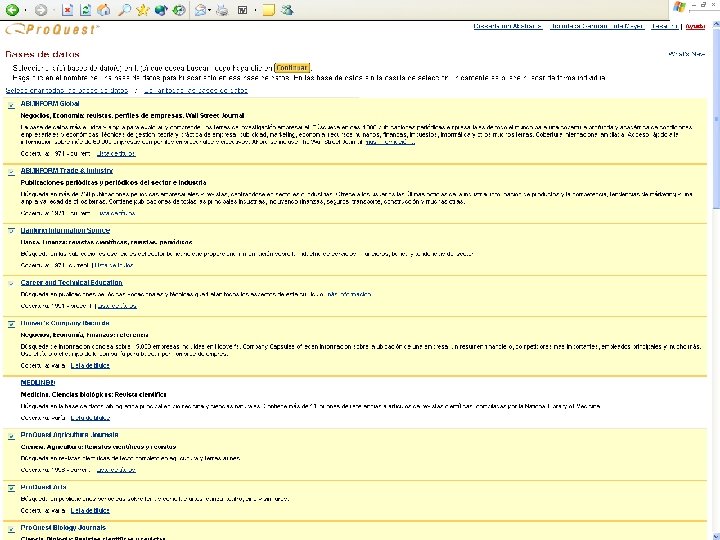Open Search with the magnifier icon
720x540 pixels.
pos(124,10)
